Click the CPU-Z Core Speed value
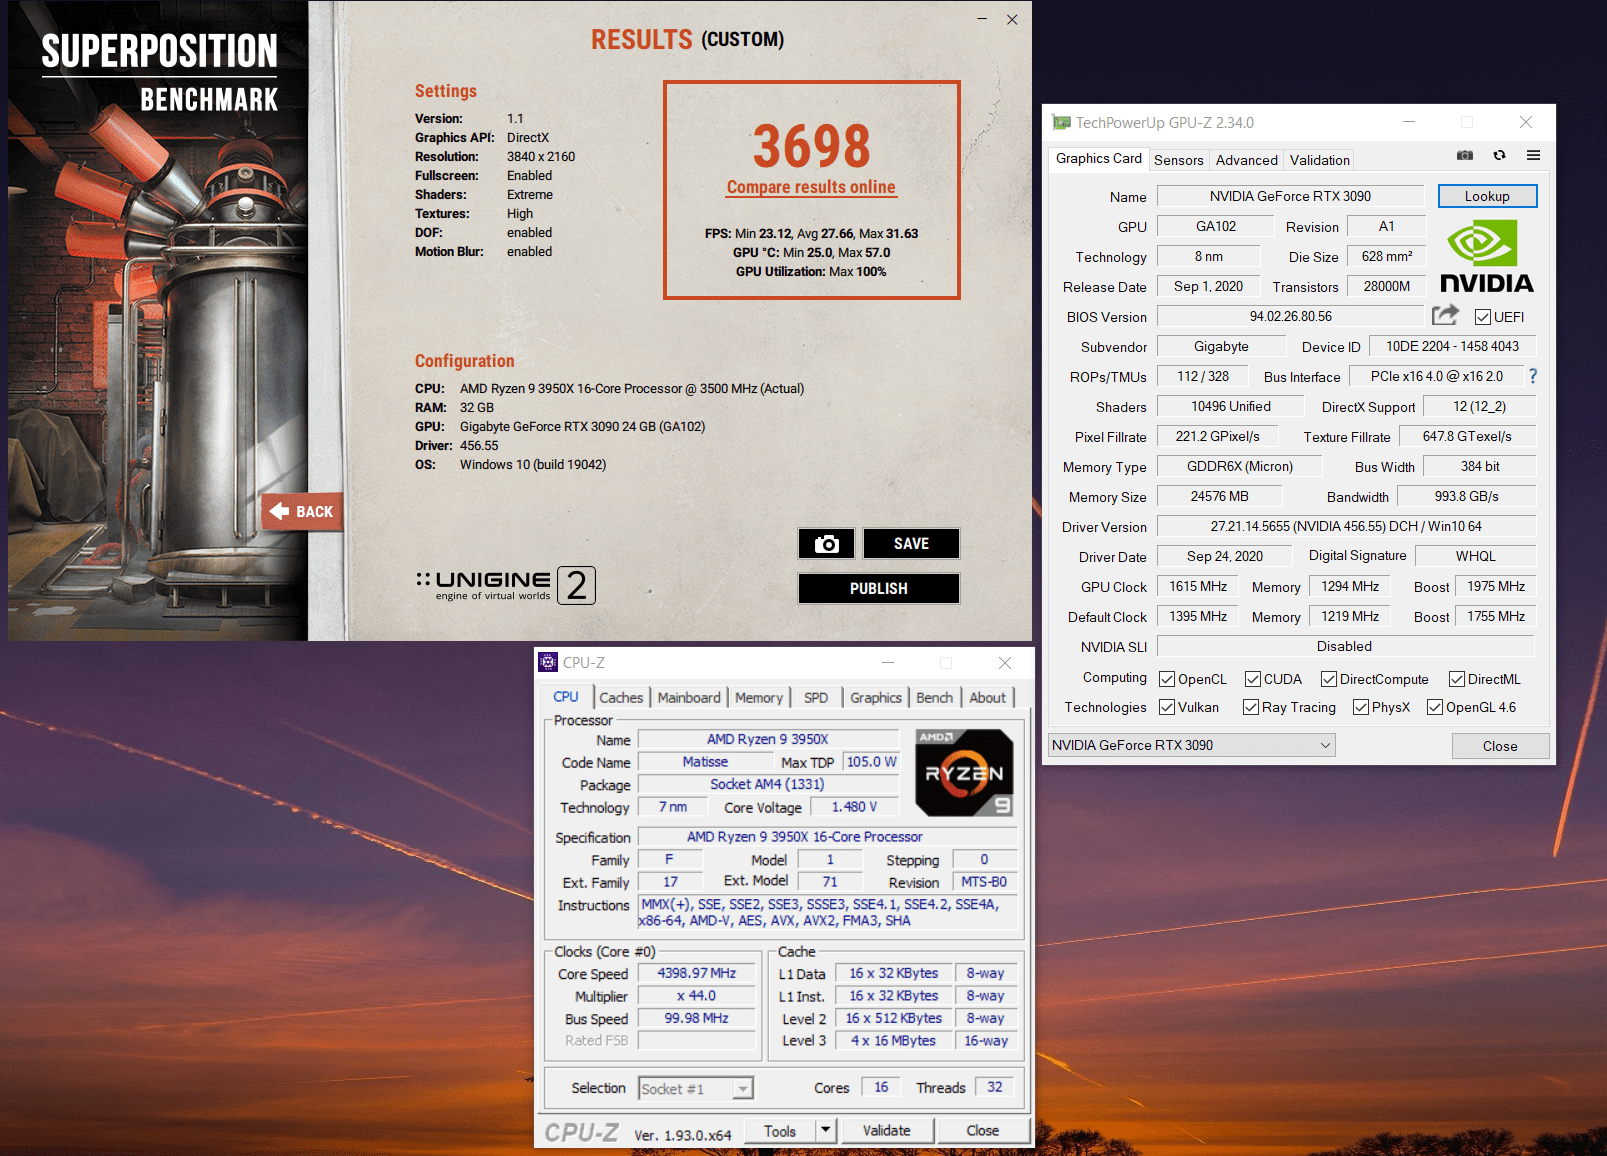1607x1156 pixels. [696, 973]
